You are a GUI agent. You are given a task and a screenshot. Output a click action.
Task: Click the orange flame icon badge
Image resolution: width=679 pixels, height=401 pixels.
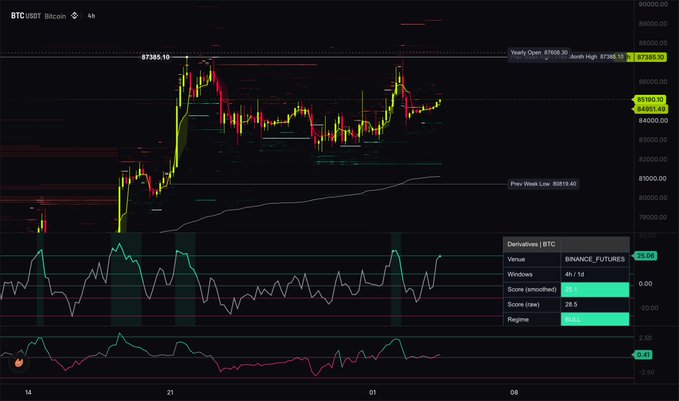(x=19, y=362)
